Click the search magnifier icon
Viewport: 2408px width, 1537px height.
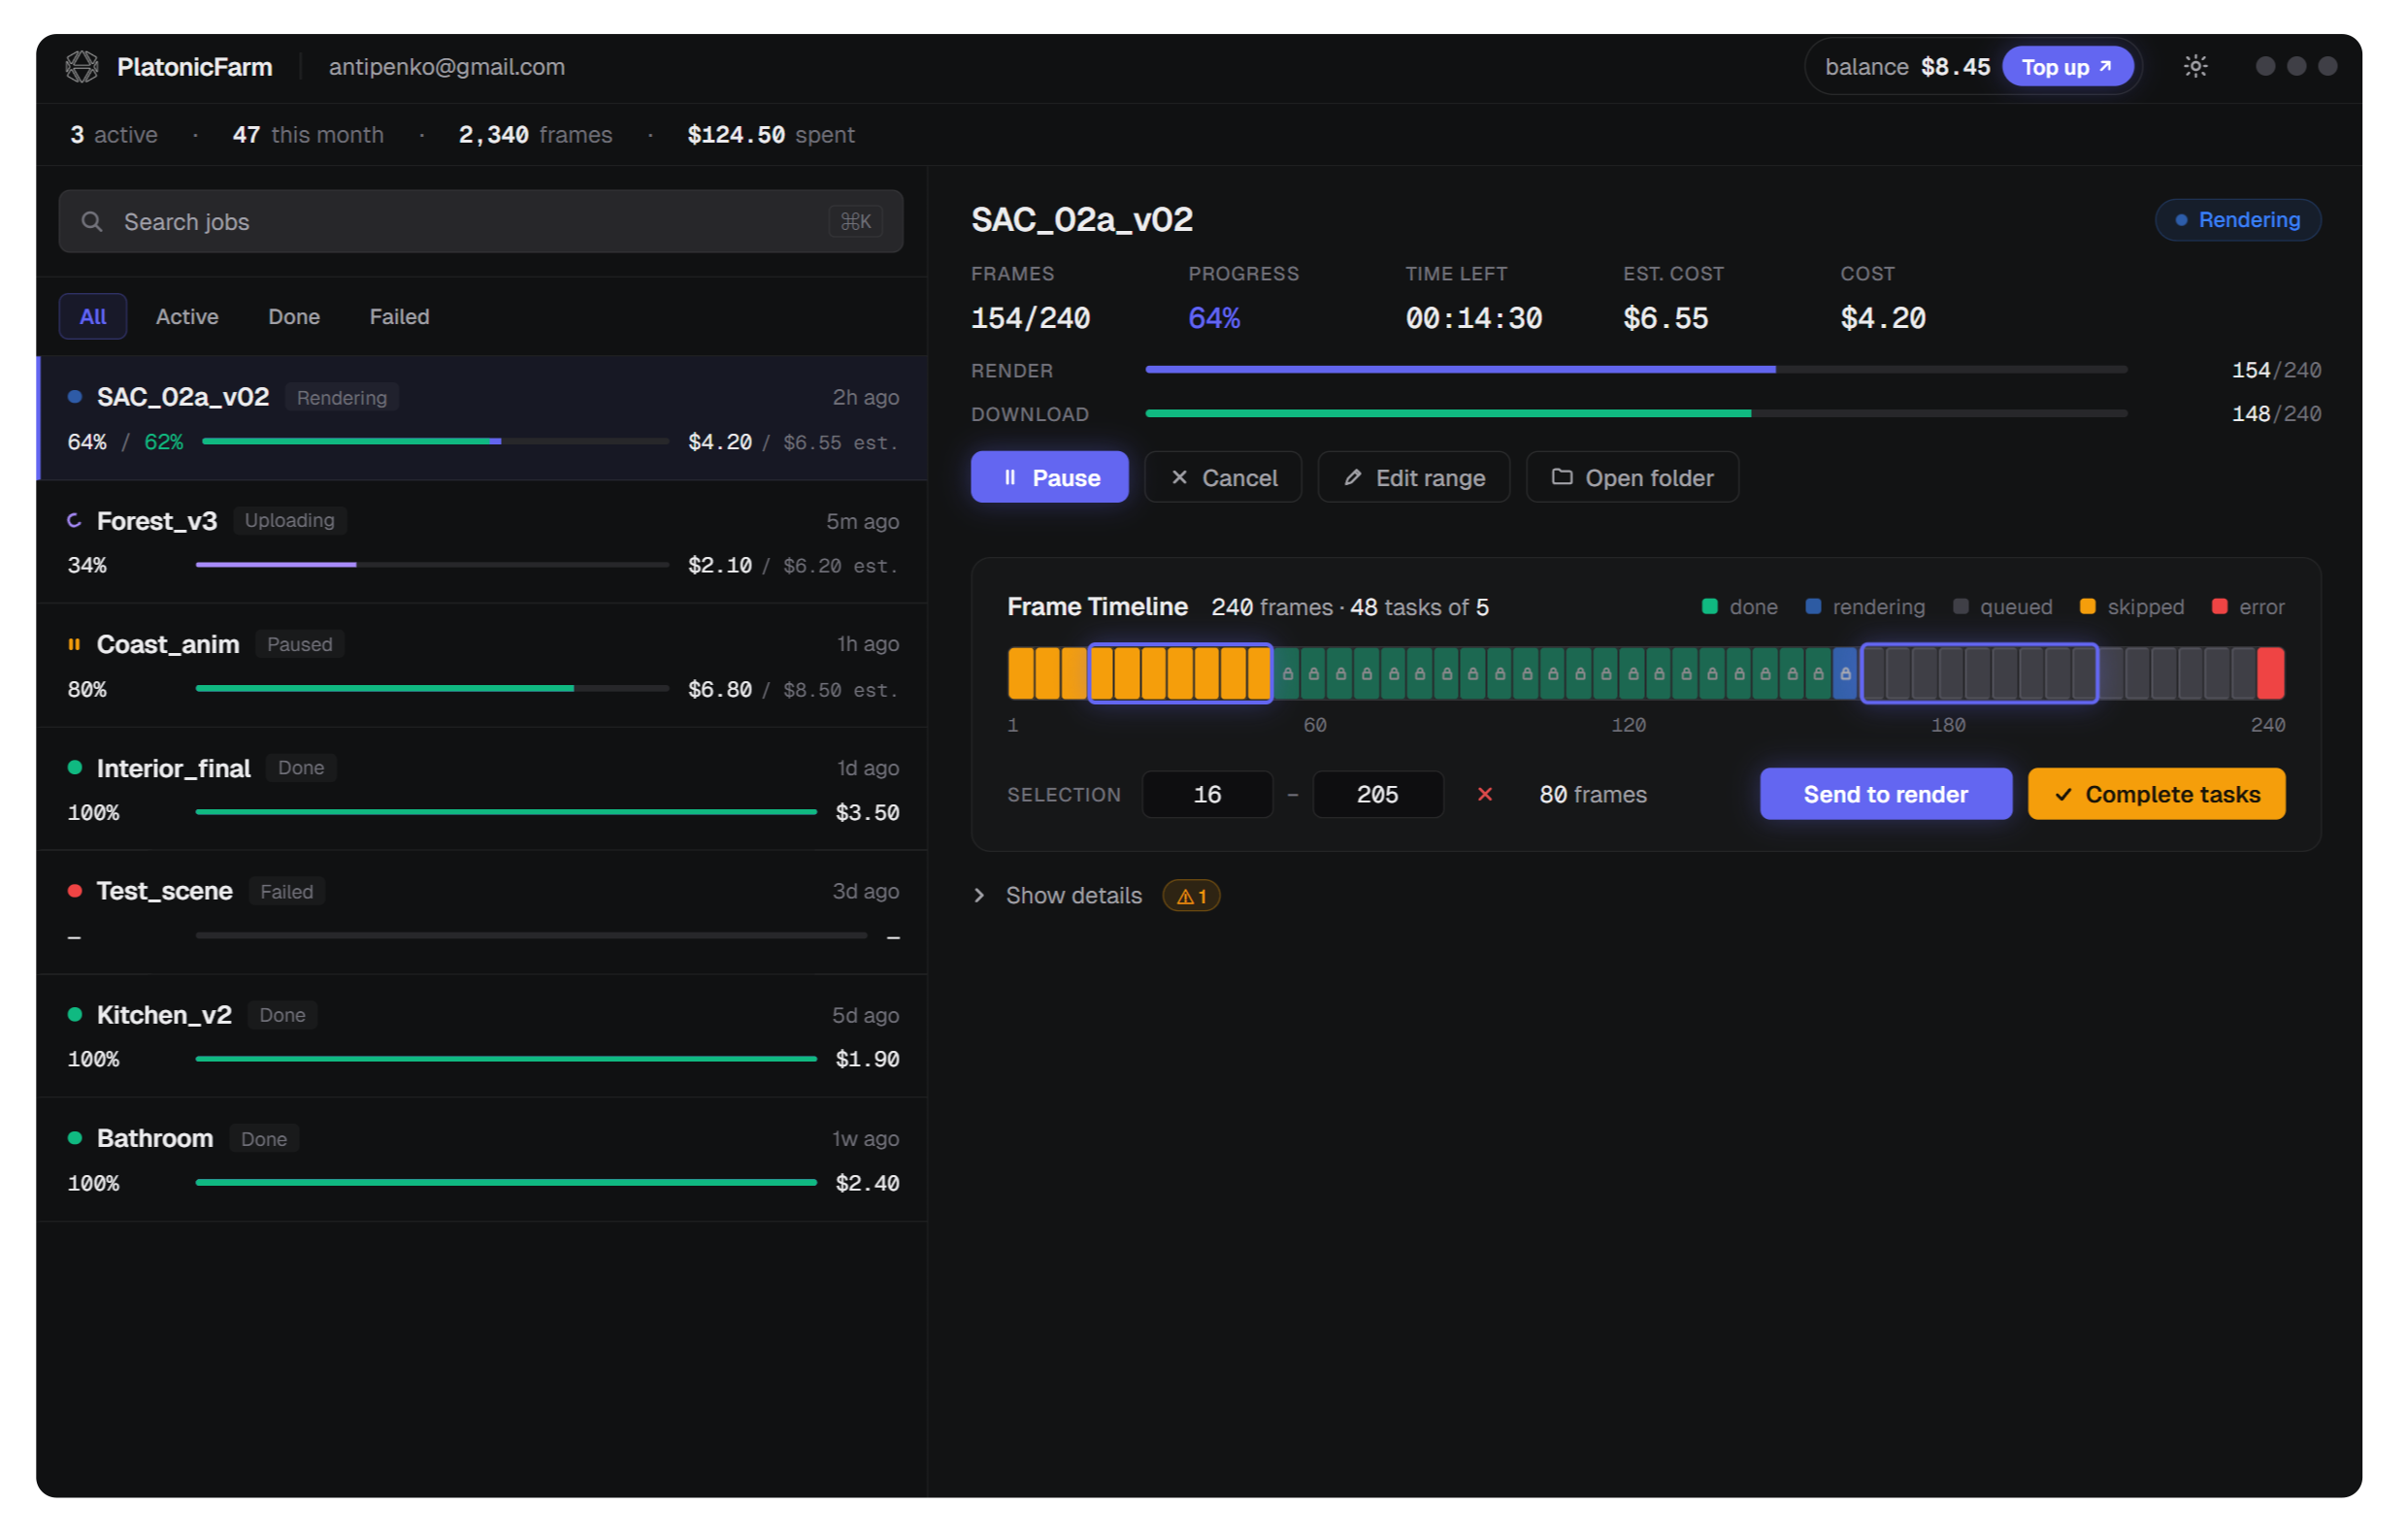pos(92,221)
